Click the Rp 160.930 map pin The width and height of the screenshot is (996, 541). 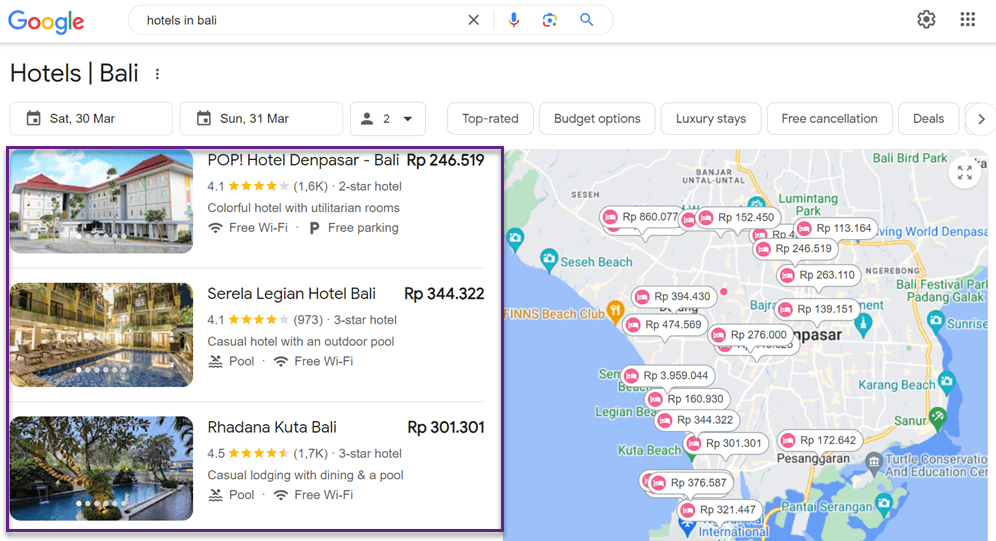pyautogui.click(x=687, y=399)
